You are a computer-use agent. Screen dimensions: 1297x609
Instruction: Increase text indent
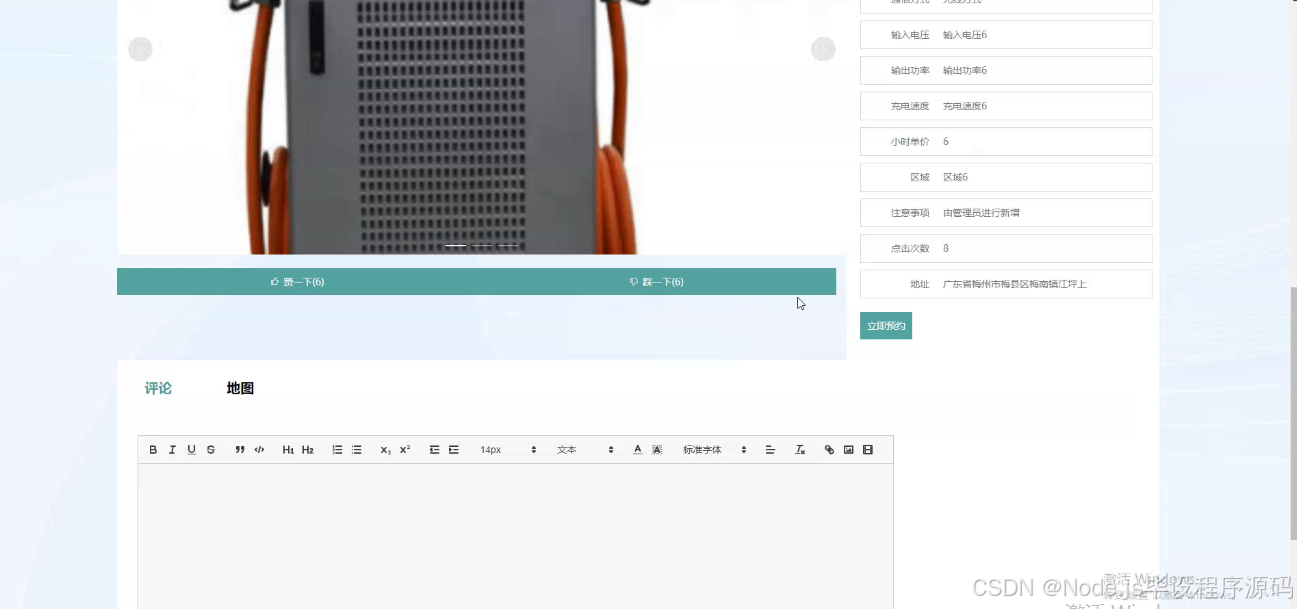tap(454, 450)
